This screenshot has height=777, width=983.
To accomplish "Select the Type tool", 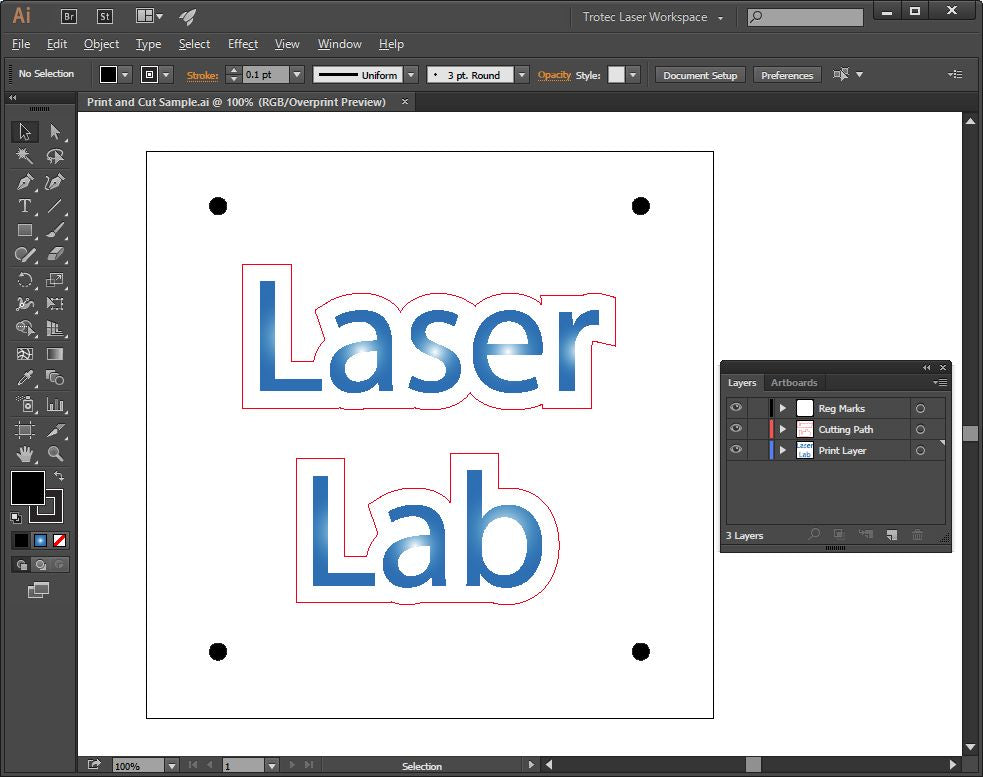I will tap(25, 206).
